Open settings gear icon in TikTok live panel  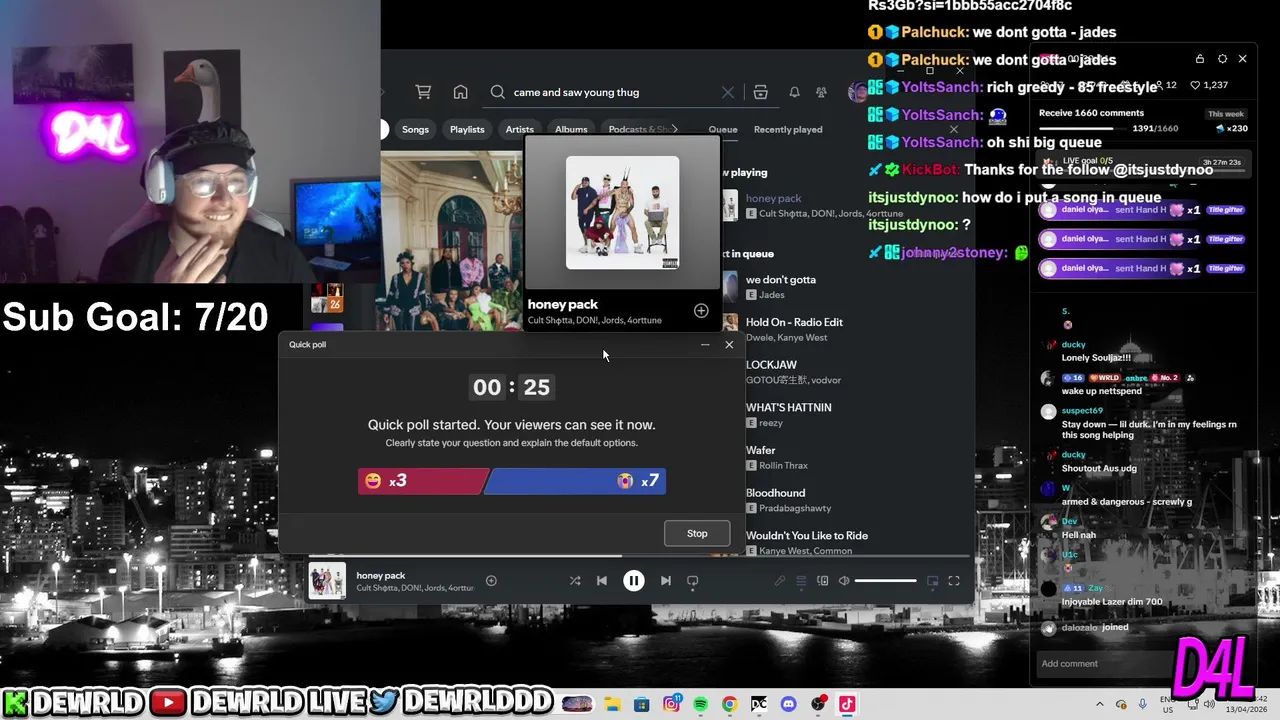coord(1222,59)
